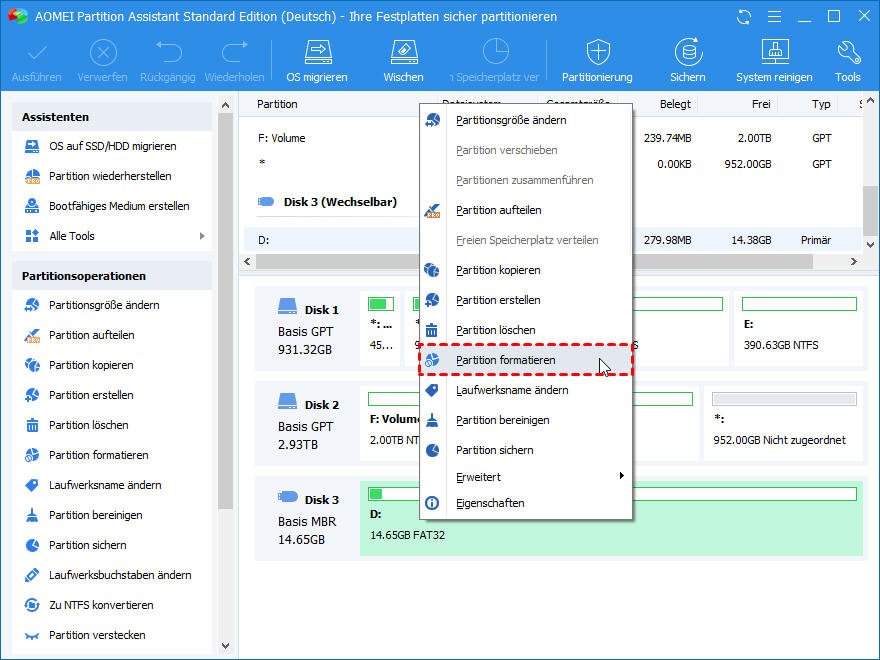Open the Partitionierung toolbar tool
The image size is (880, 660).
click(597, 60)
